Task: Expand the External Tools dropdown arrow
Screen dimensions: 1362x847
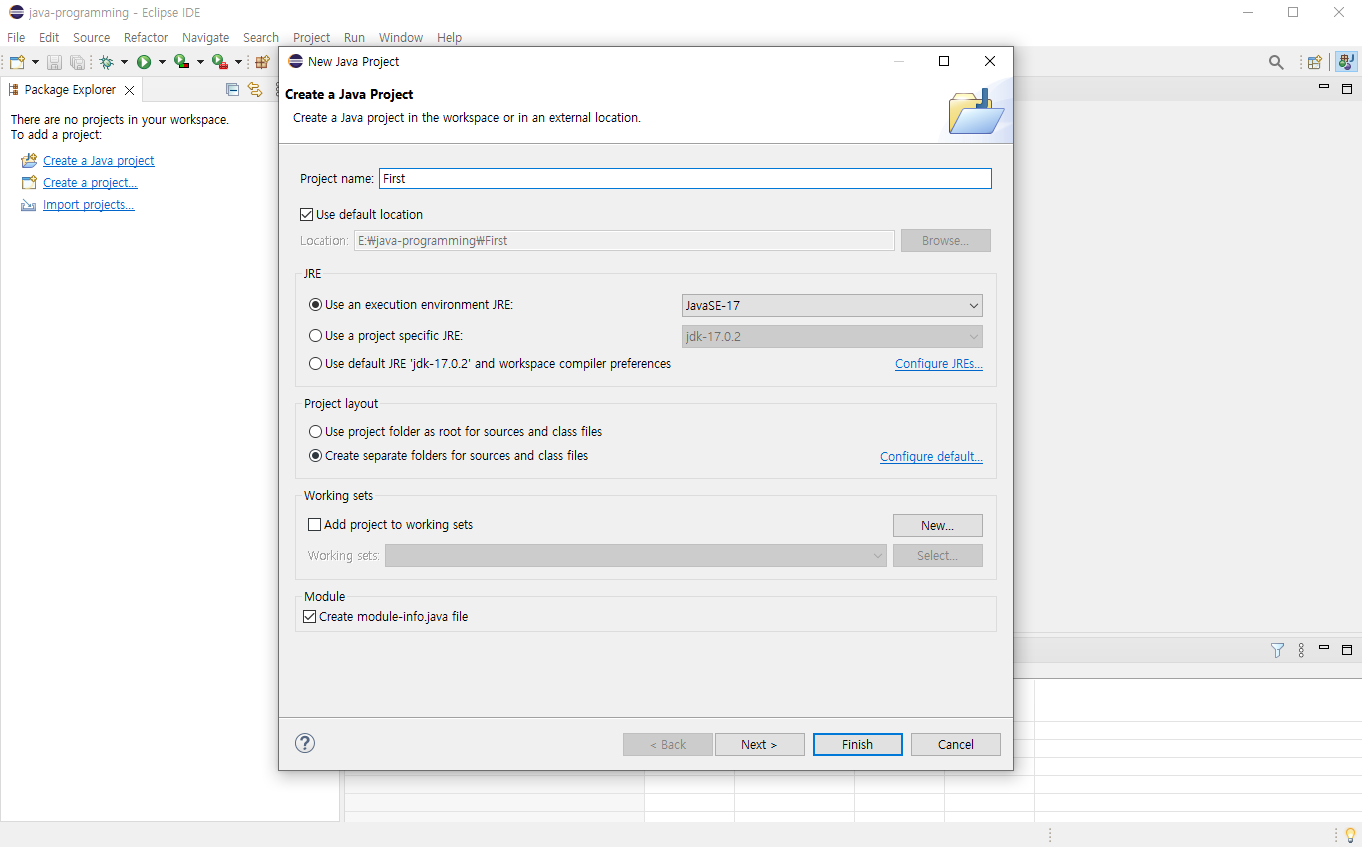Action: click(238, 62)
